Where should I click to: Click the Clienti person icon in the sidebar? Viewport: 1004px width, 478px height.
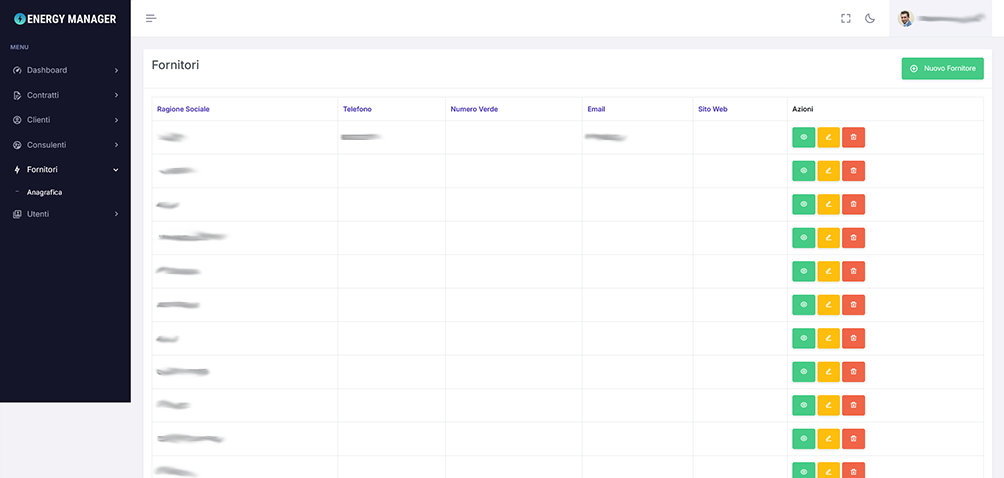17,120
